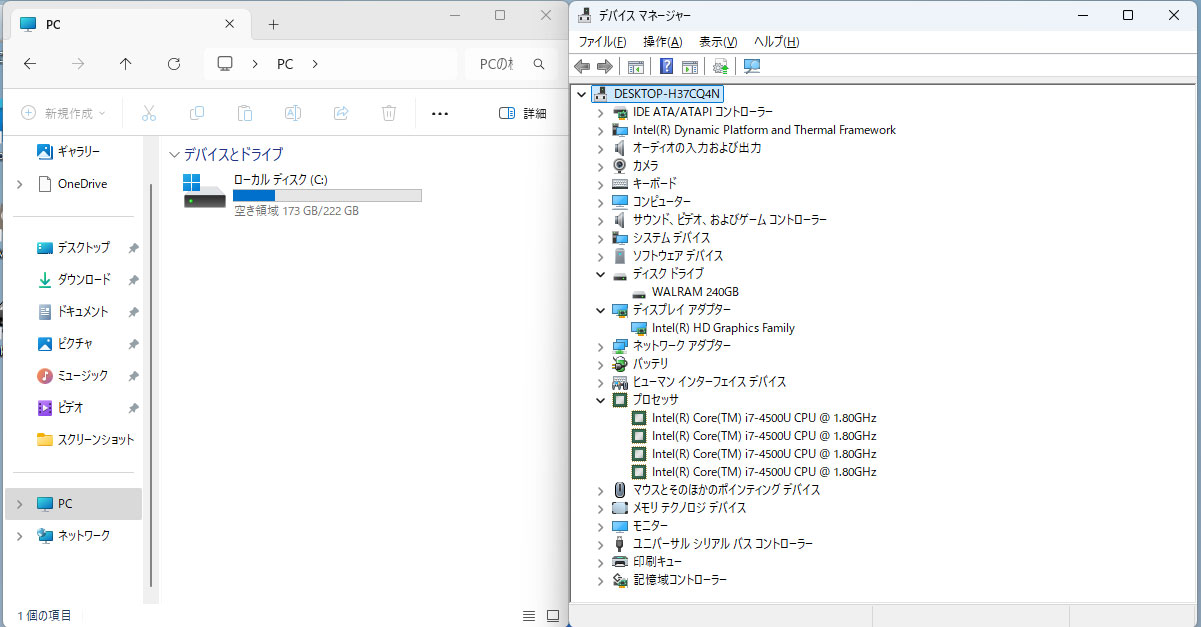1201x627 pixels.
Task: Click the Delete trash can icon
Action: point(389,113)
